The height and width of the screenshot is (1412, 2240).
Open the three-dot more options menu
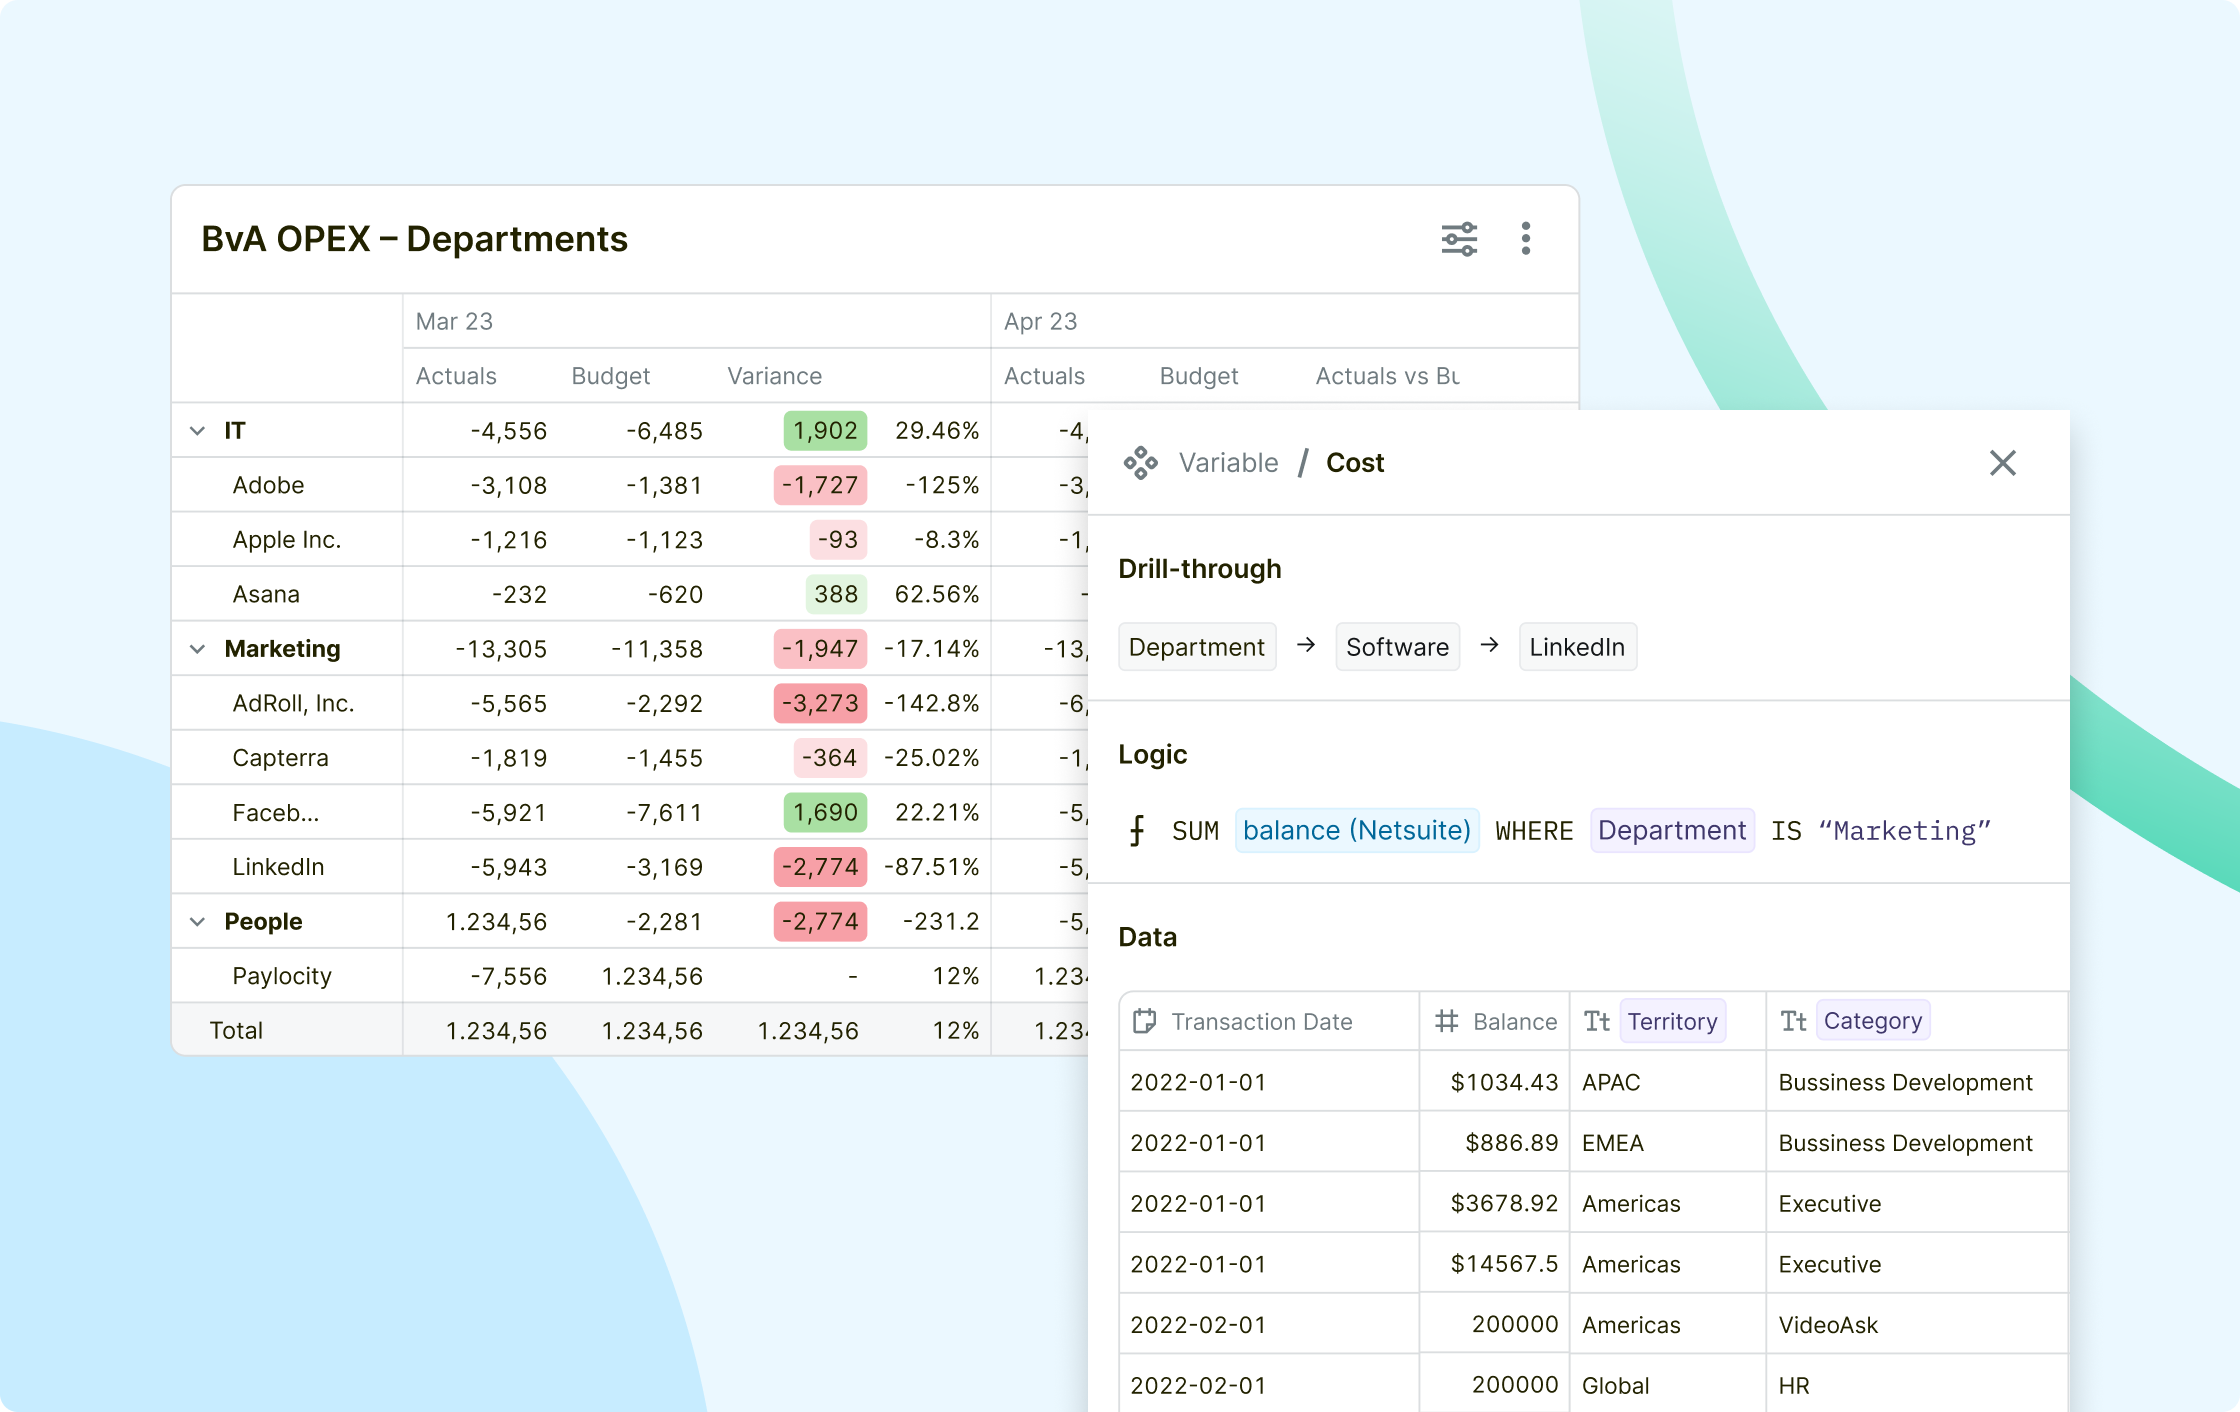click(x=1525, y=239)
